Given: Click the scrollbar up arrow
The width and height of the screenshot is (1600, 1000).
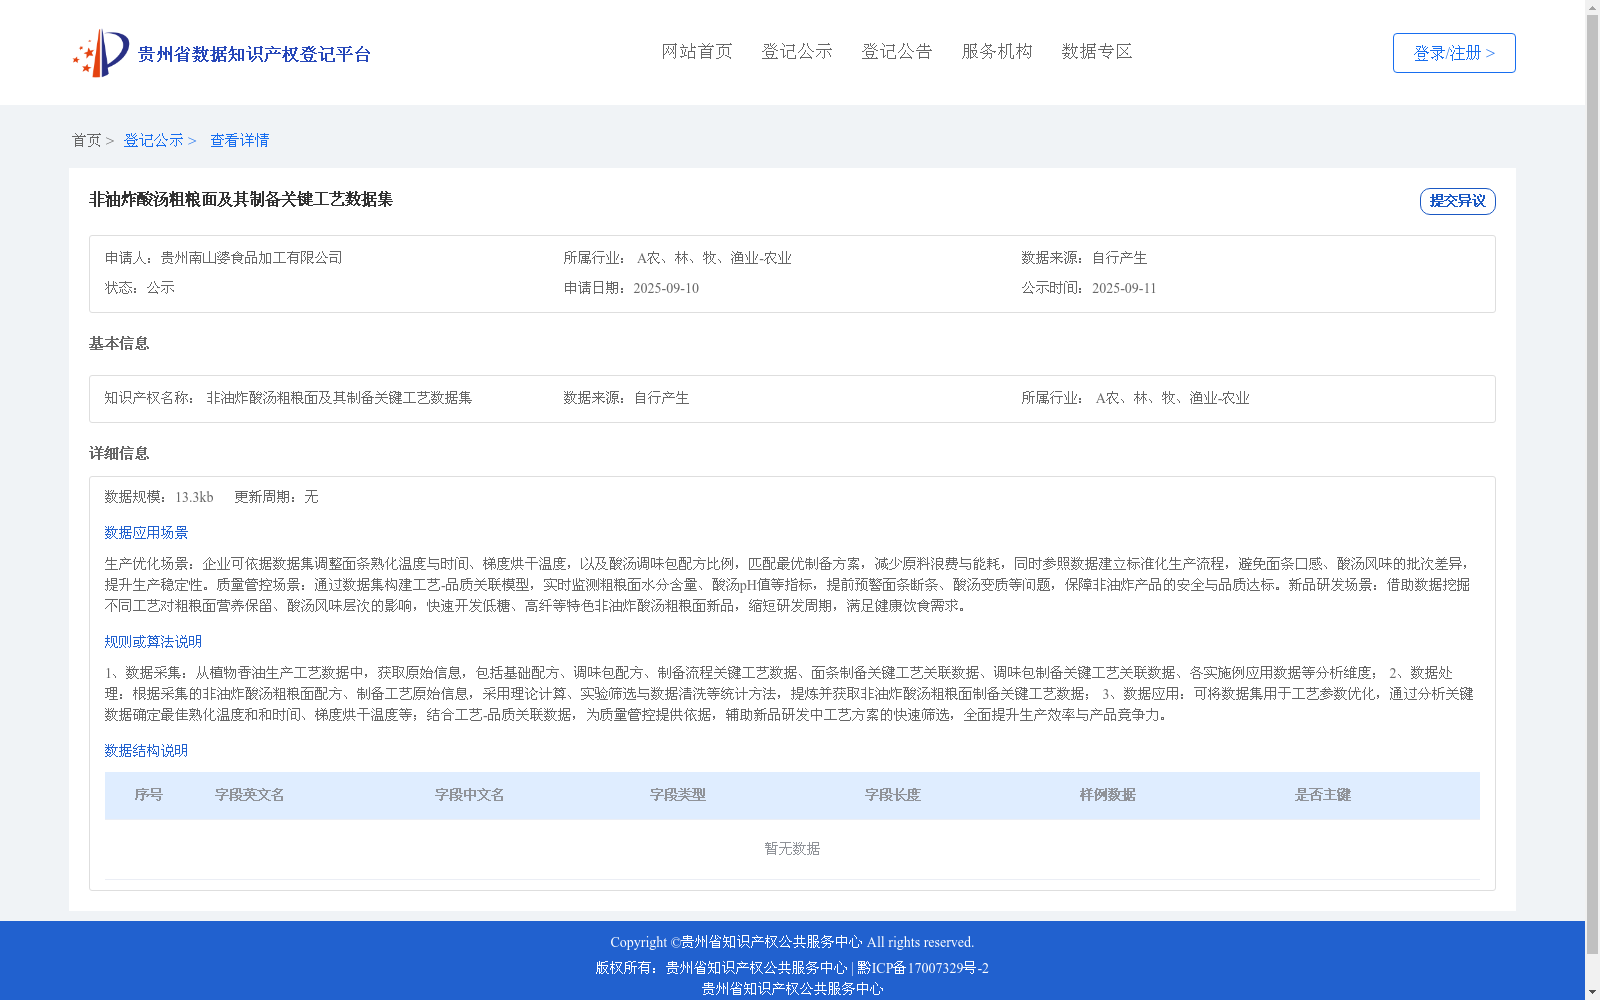Looking at the screenshot, I should coord(1592,8).
